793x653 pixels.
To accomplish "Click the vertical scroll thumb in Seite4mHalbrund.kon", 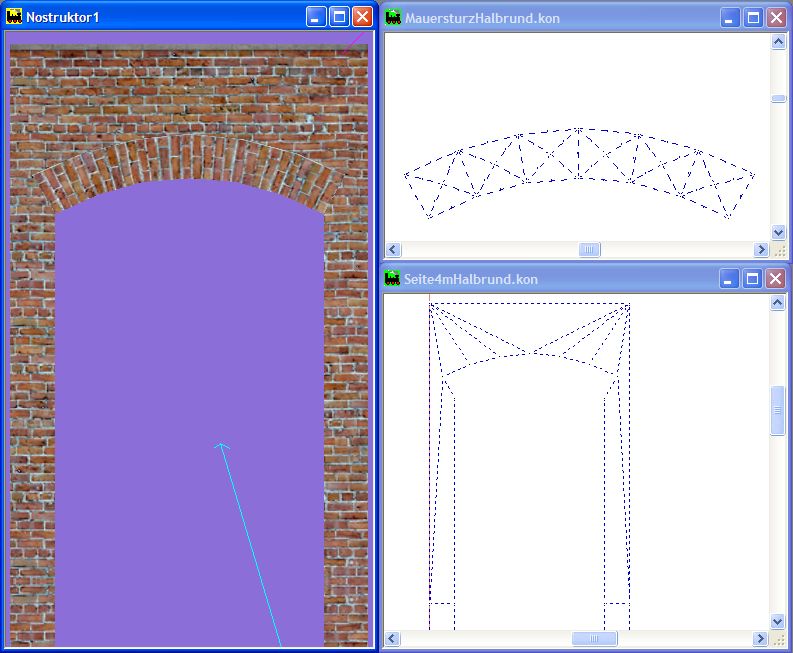I will [778, 410].
